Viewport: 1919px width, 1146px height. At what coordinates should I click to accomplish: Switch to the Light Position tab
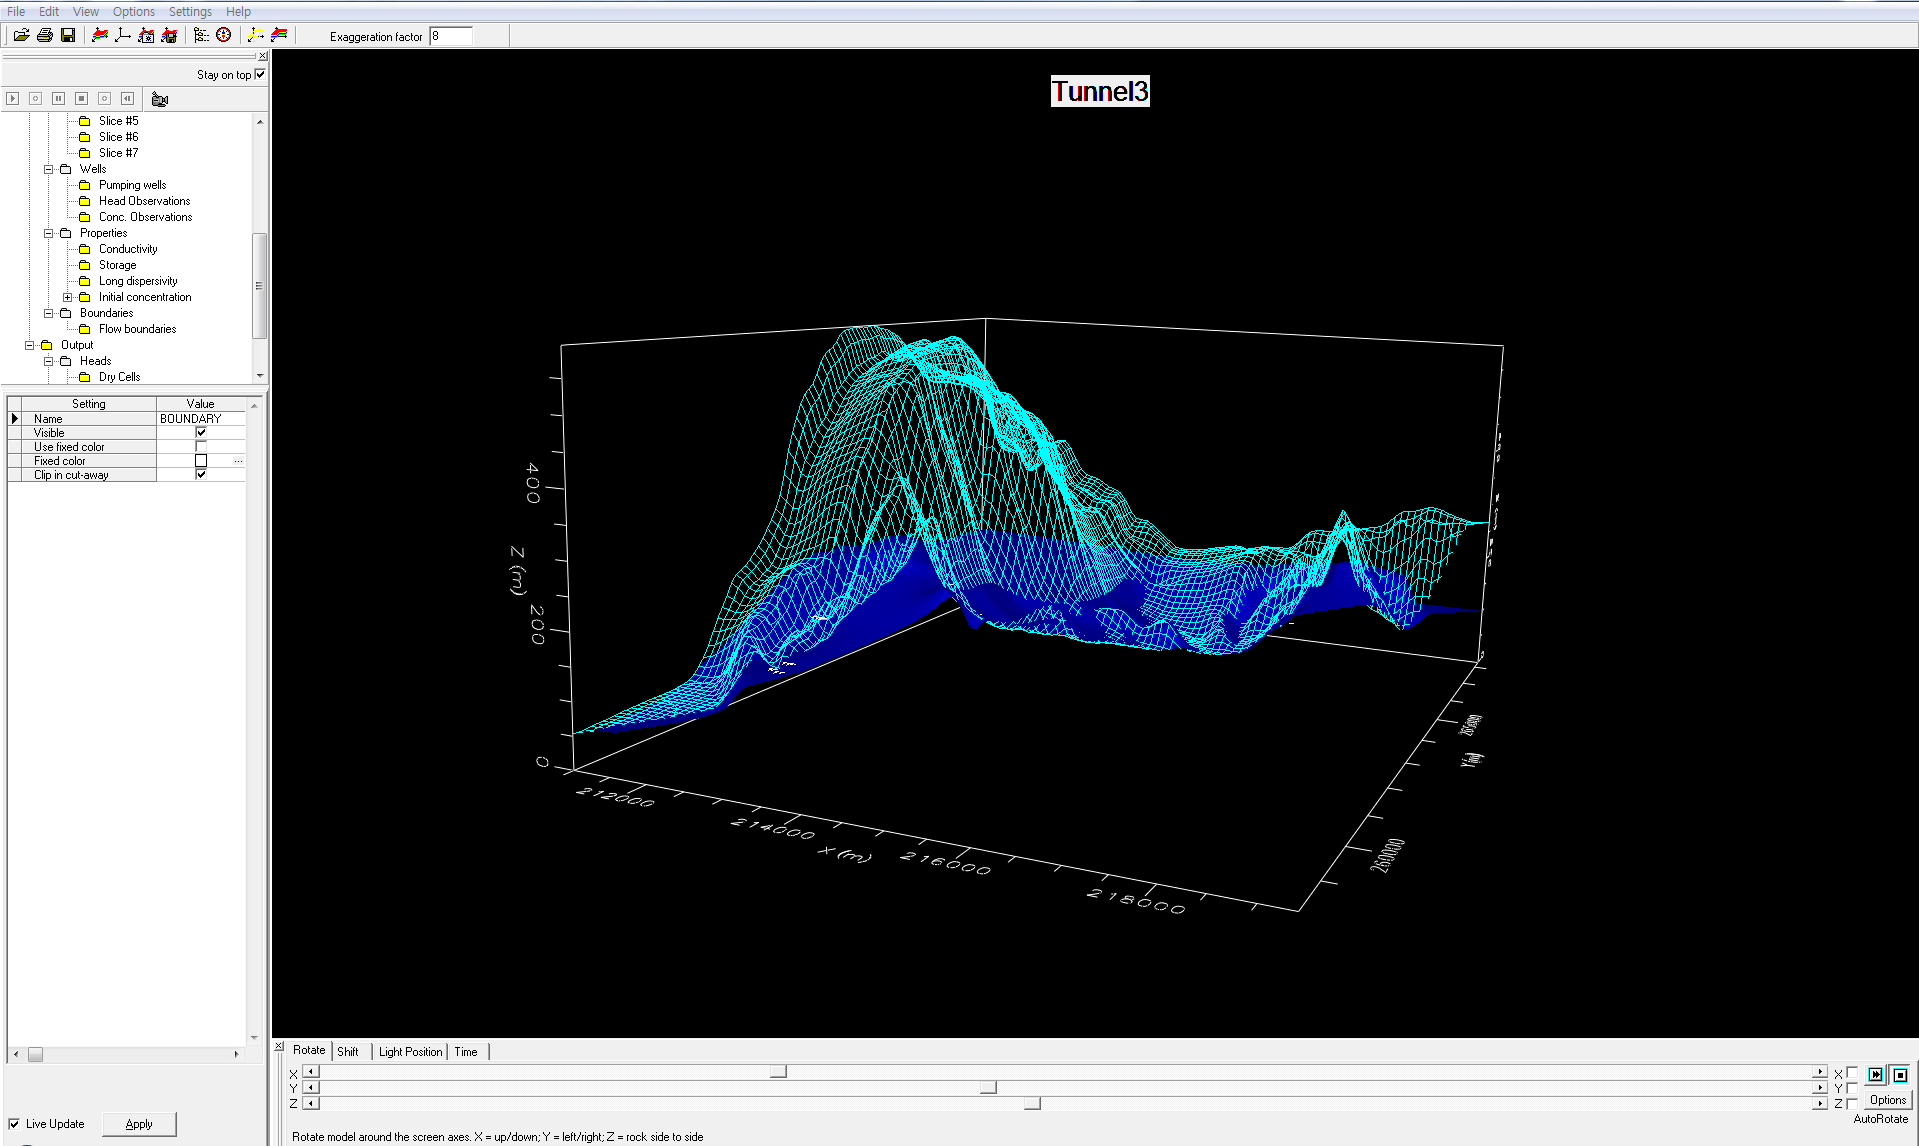point(410,1052)
